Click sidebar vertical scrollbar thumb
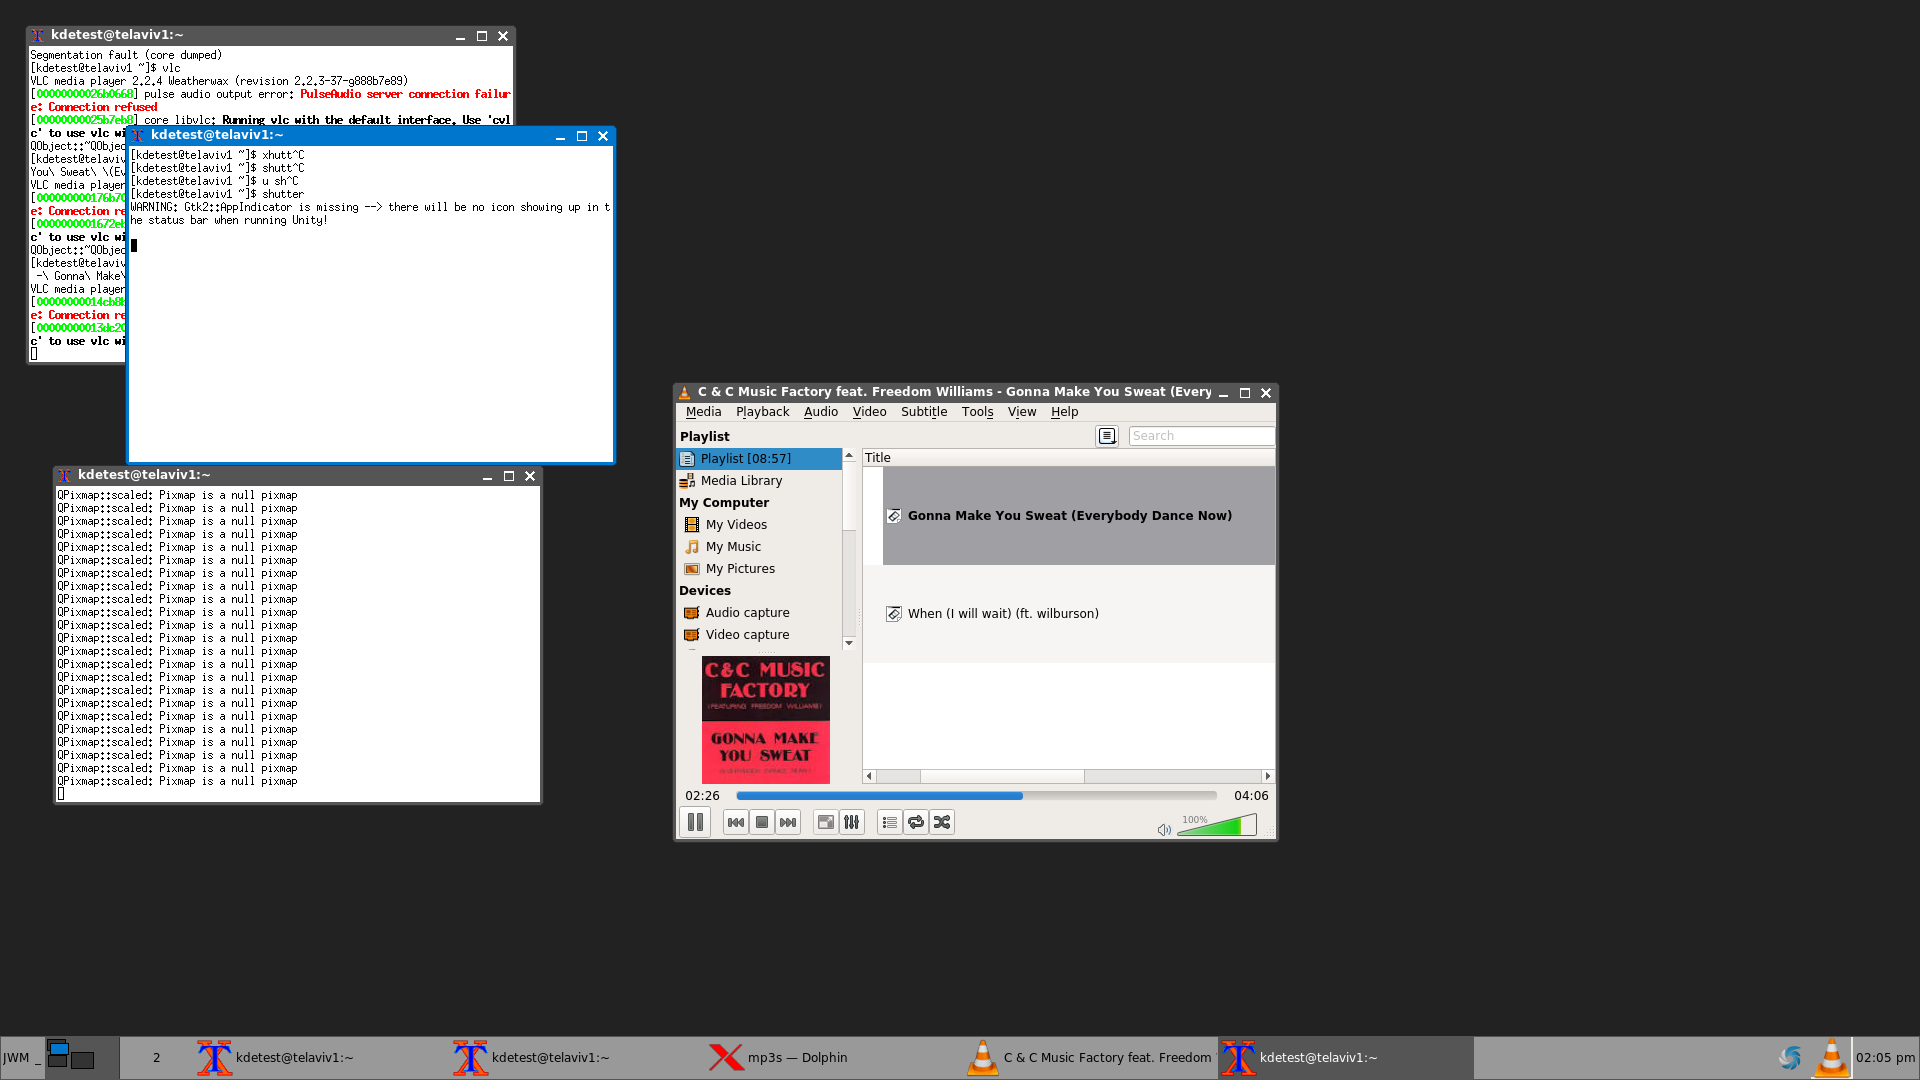Image resolution: width=1920 pixels, height=1080 pixels. tap(849, 496)
